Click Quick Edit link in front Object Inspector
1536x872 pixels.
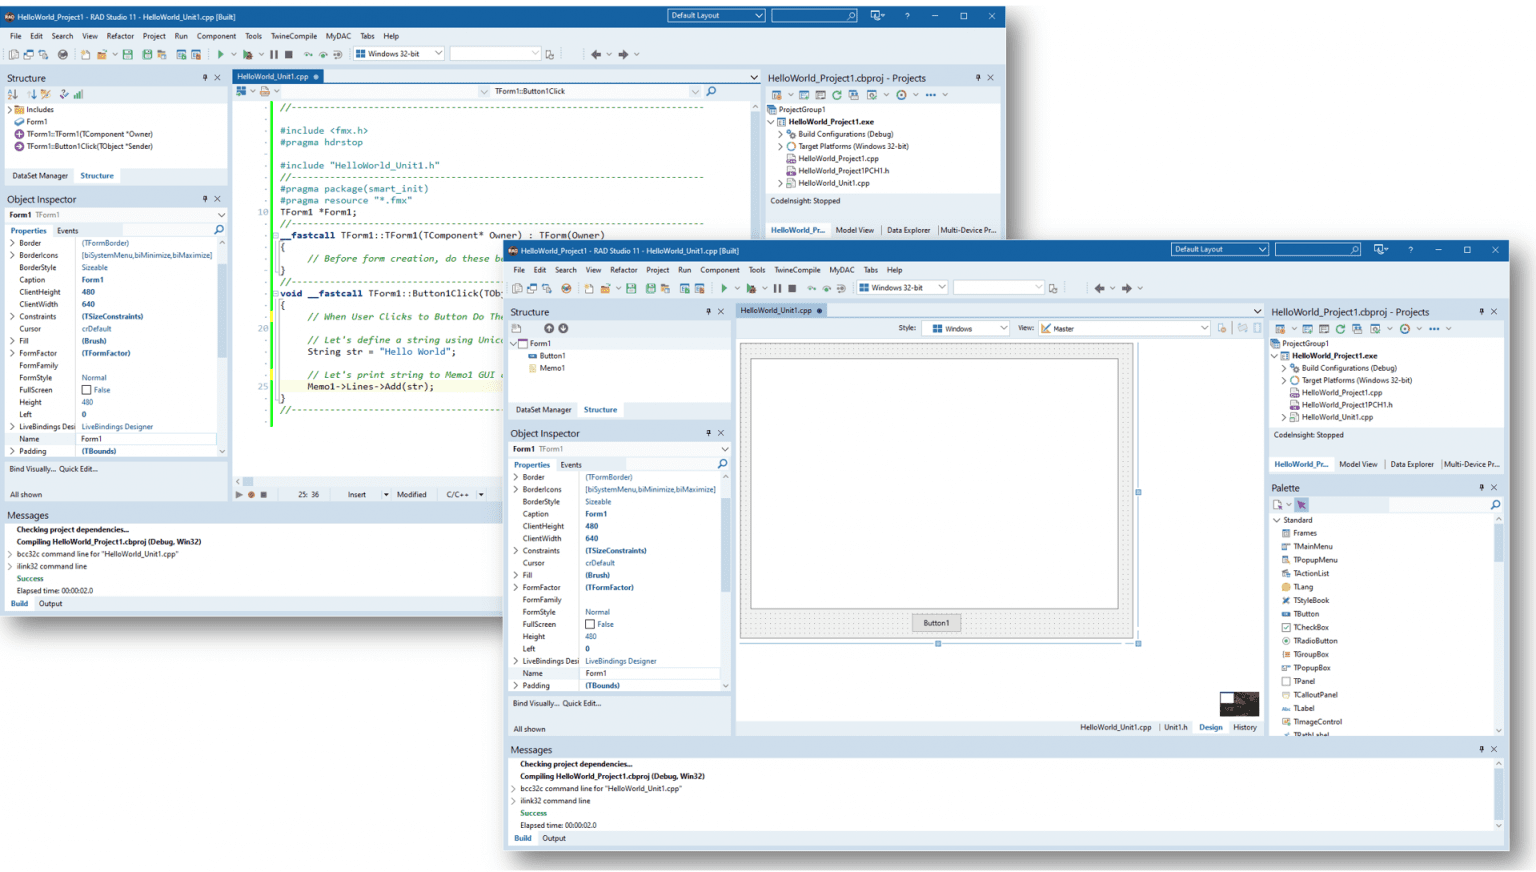[582, 703]
